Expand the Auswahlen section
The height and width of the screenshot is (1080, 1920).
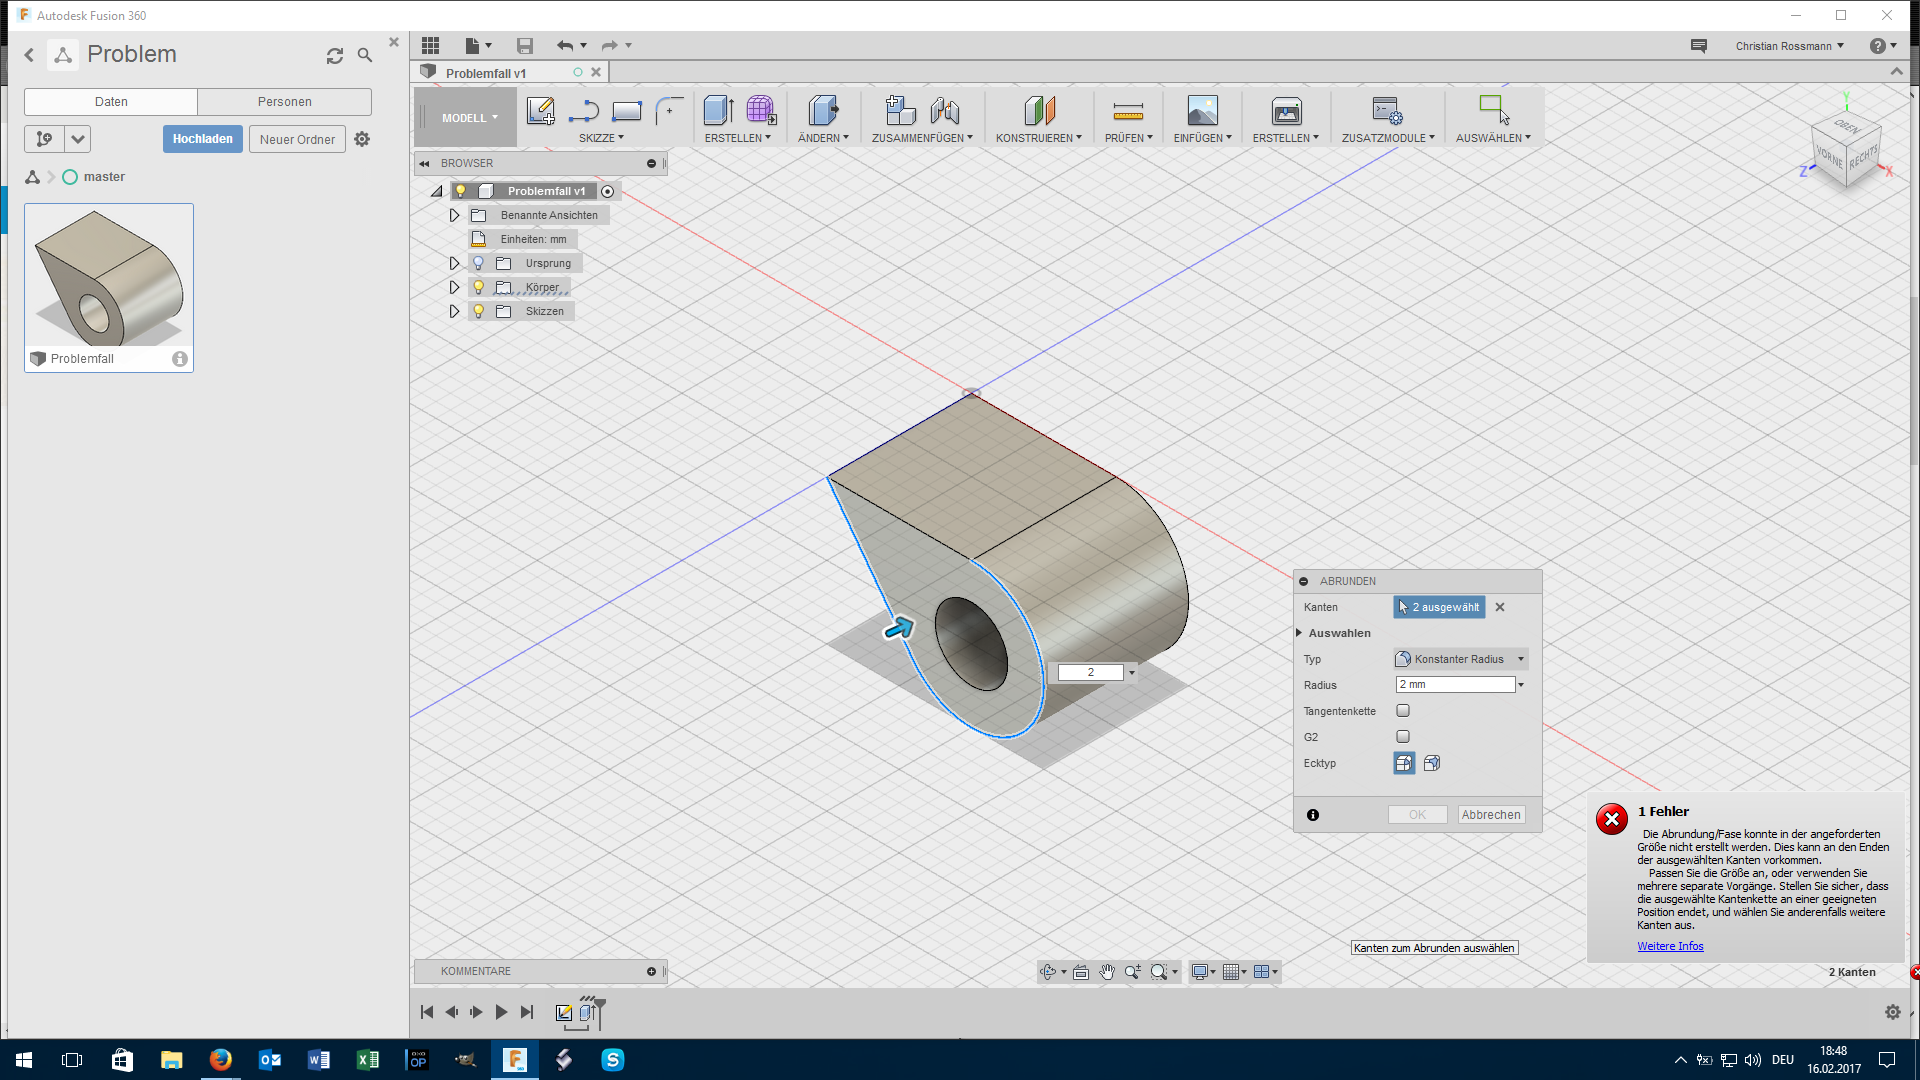pyautogui.click(x=1300, y=633)
